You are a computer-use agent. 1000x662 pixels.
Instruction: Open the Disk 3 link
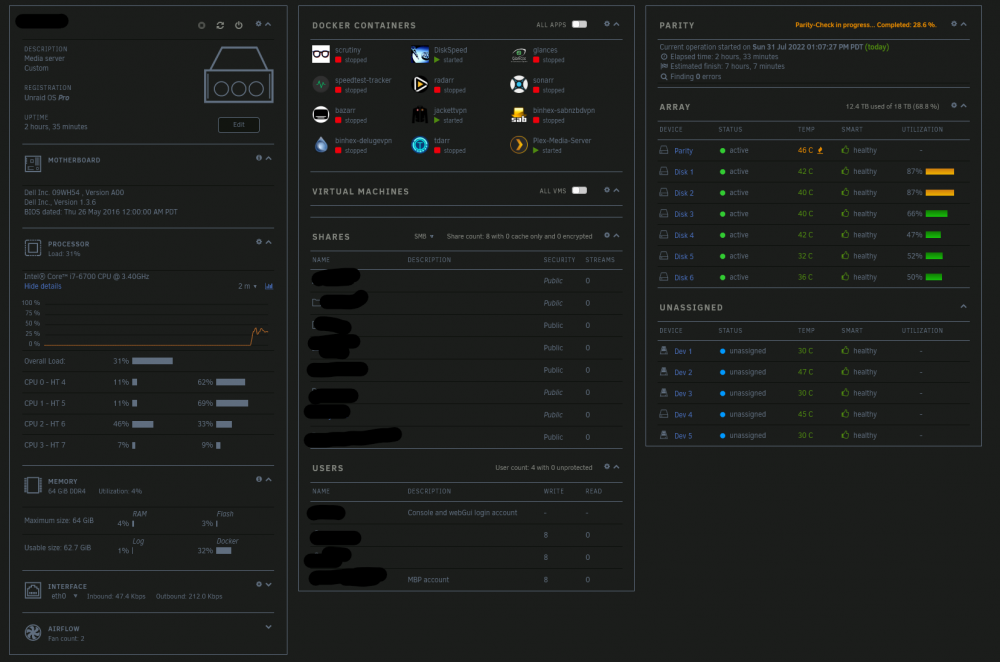(684, 214)
